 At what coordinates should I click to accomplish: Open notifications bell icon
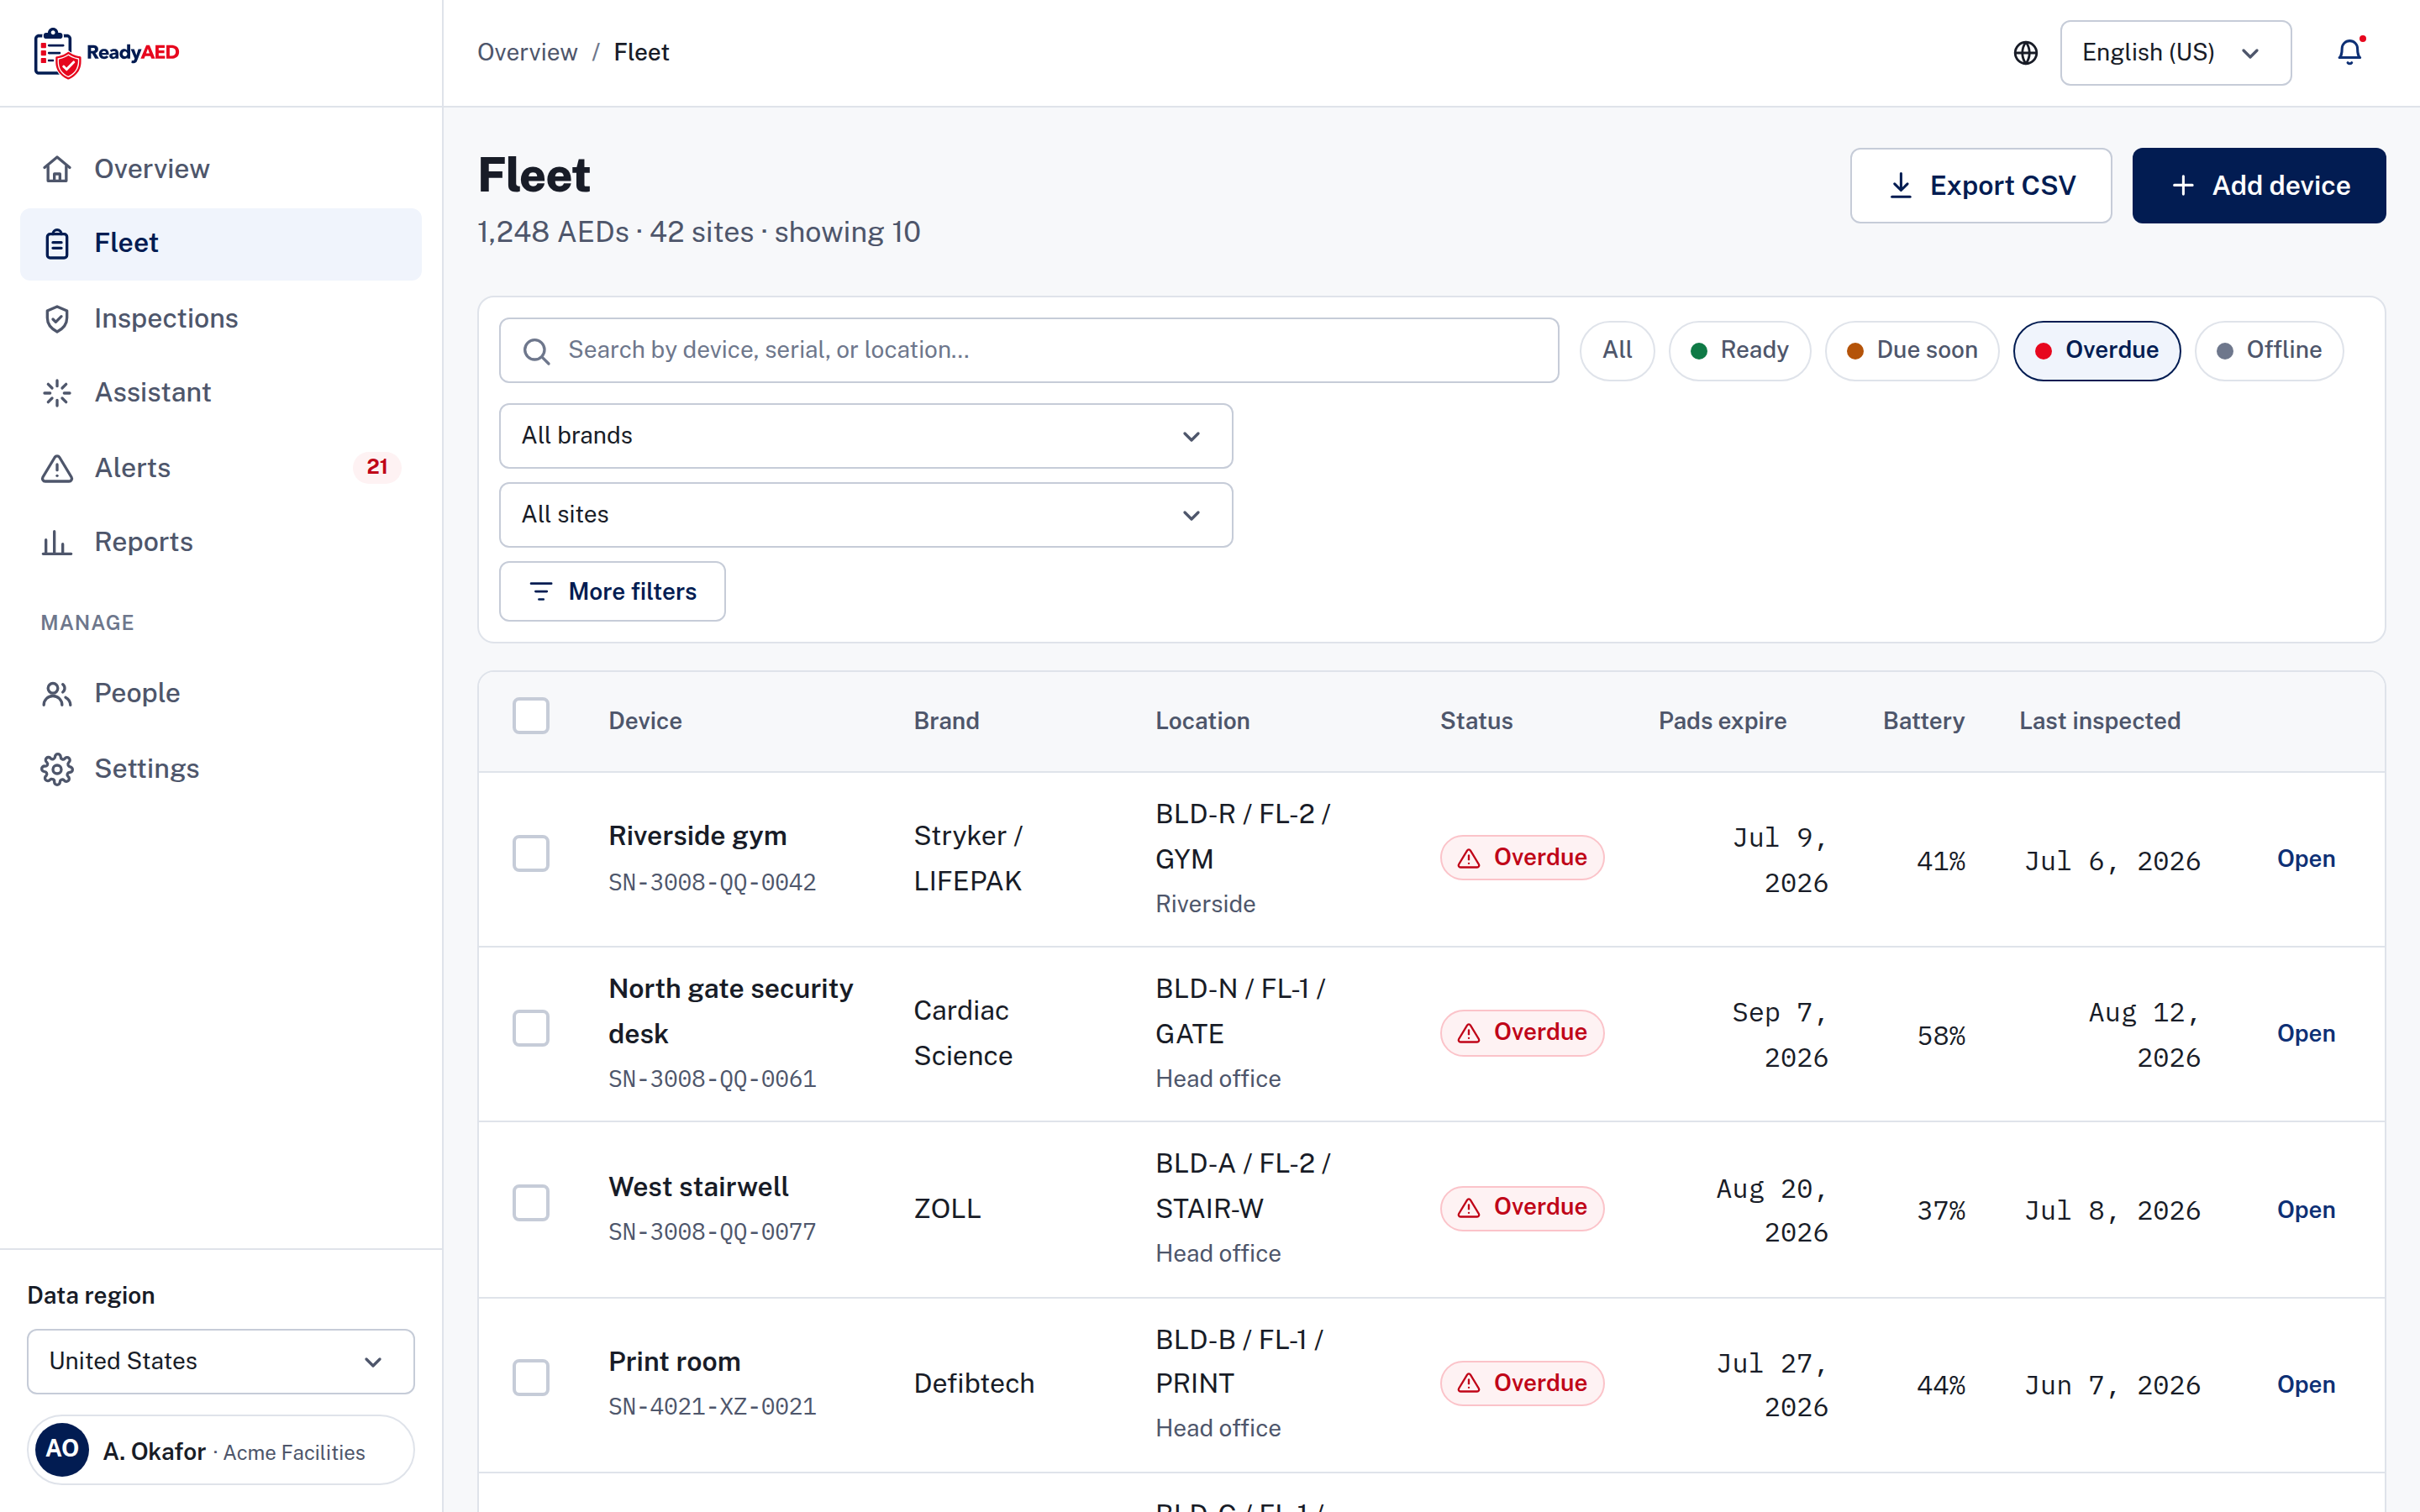2349,52
